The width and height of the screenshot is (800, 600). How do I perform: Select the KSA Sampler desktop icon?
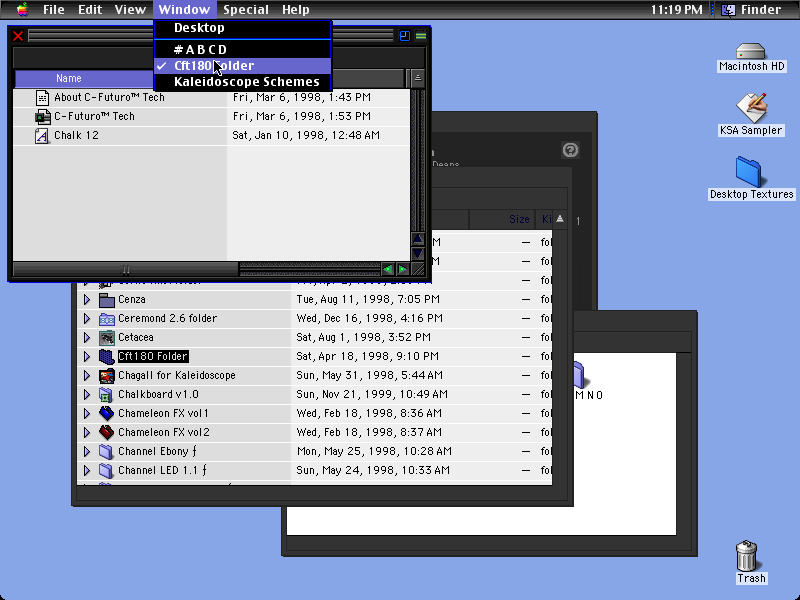click(x=752, y=108)
